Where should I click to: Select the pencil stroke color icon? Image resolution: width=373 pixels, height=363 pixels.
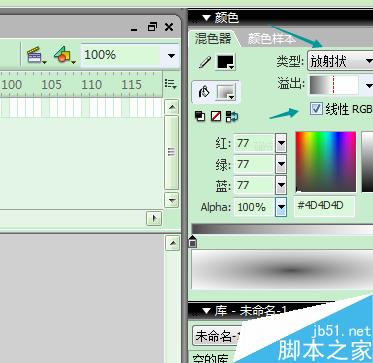point(205,63)
